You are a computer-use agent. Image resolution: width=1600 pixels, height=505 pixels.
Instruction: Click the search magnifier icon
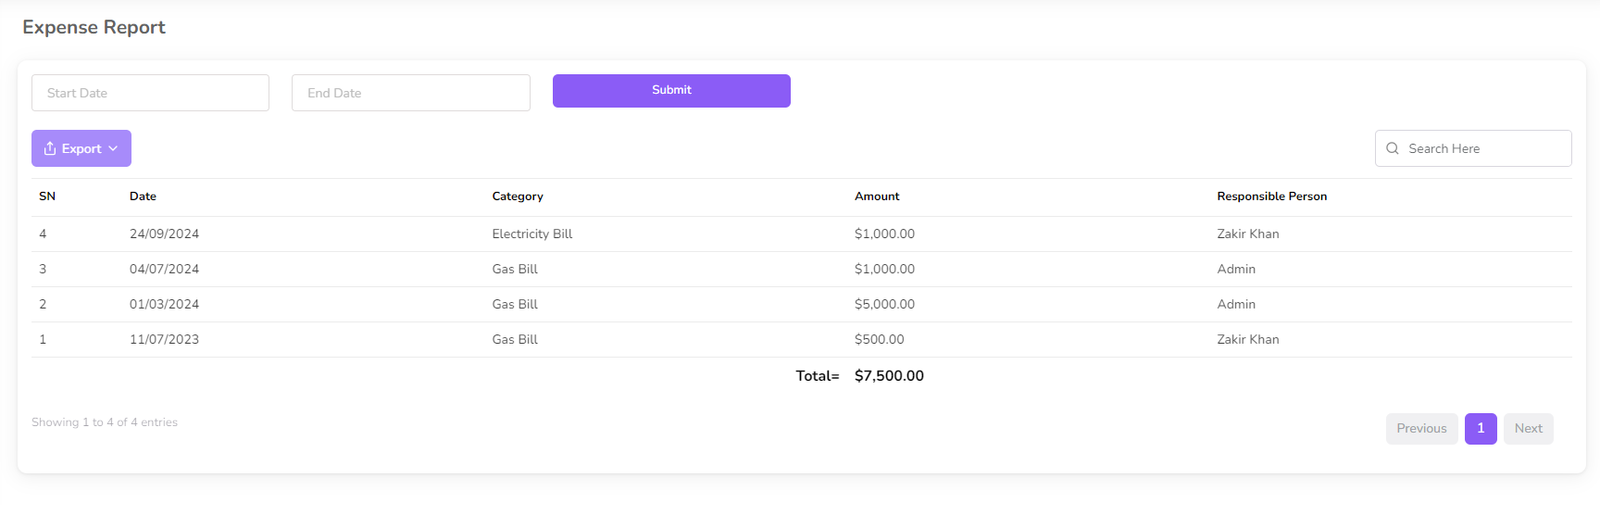[1392, 149]
